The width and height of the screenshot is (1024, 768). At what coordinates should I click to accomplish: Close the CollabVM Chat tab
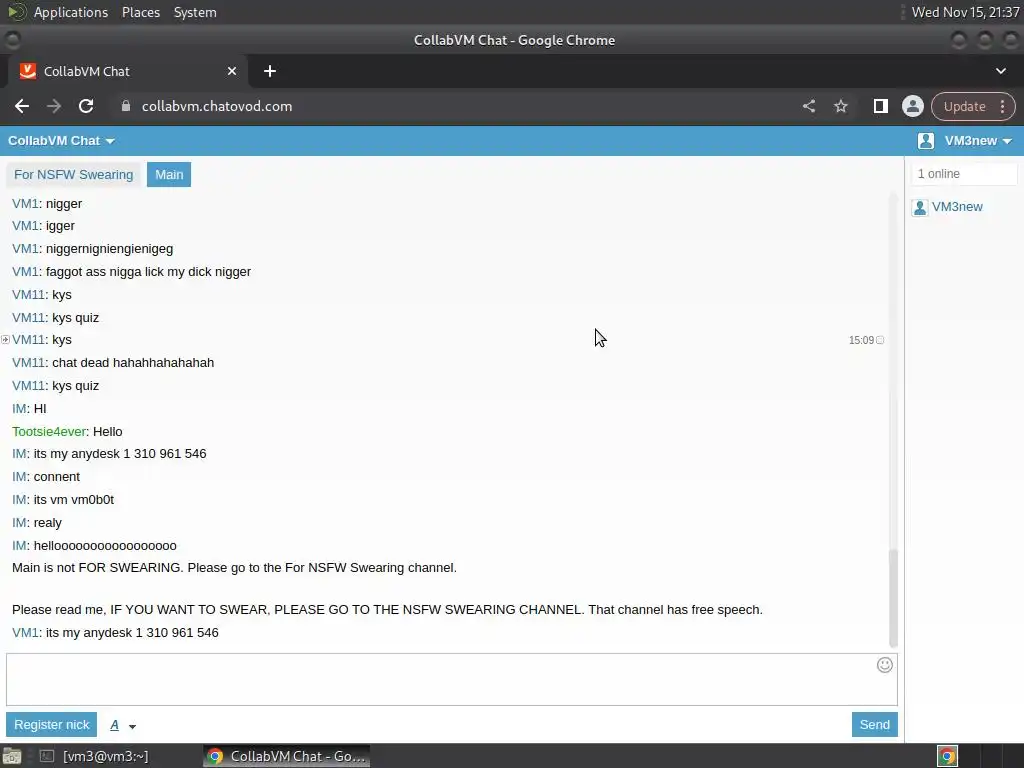[x=232, y=71]
